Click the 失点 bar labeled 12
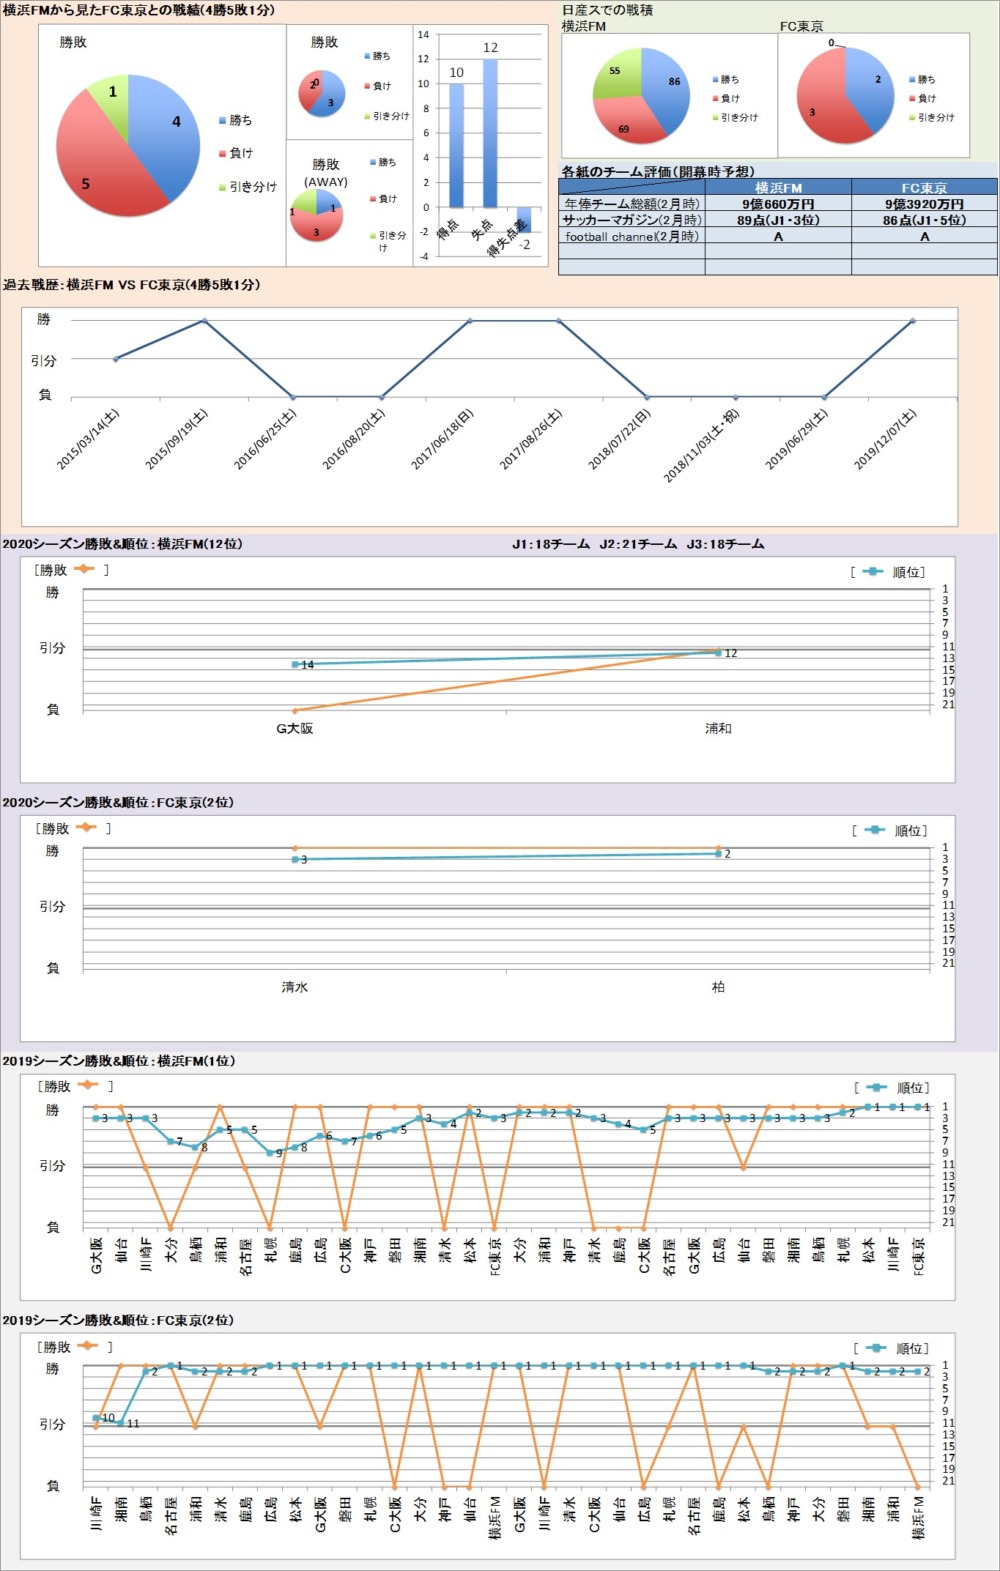The height and width of the screenshot is (1571, 1000). pyautogui.click(x=490, y=134)
